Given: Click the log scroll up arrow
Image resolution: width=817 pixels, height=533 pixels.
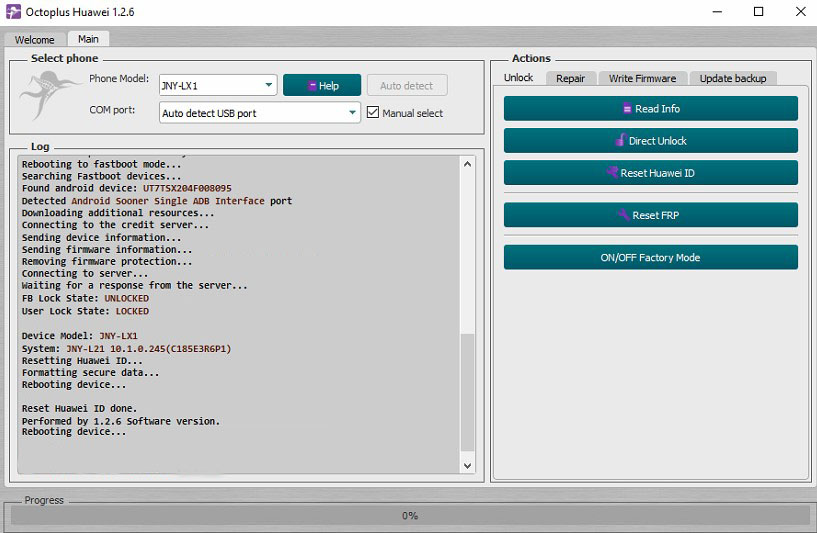Looking at the screenshot, I should 467,164.
